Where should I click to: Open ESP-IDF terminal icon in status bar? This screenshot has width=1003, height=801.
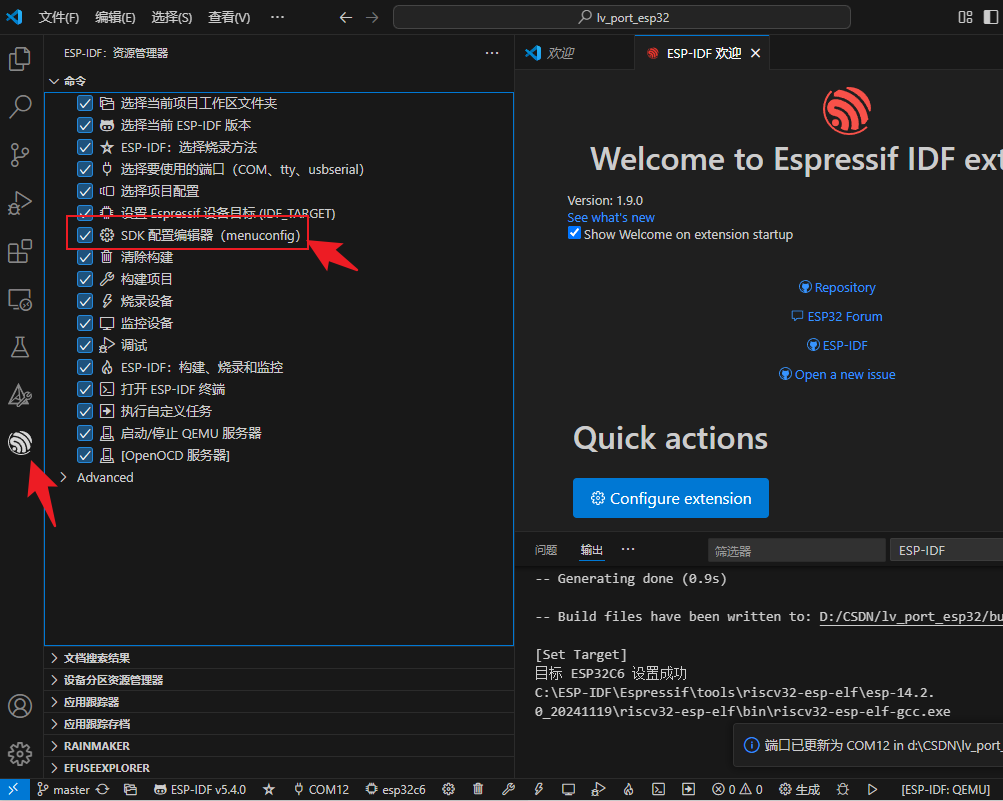(658, 789)
